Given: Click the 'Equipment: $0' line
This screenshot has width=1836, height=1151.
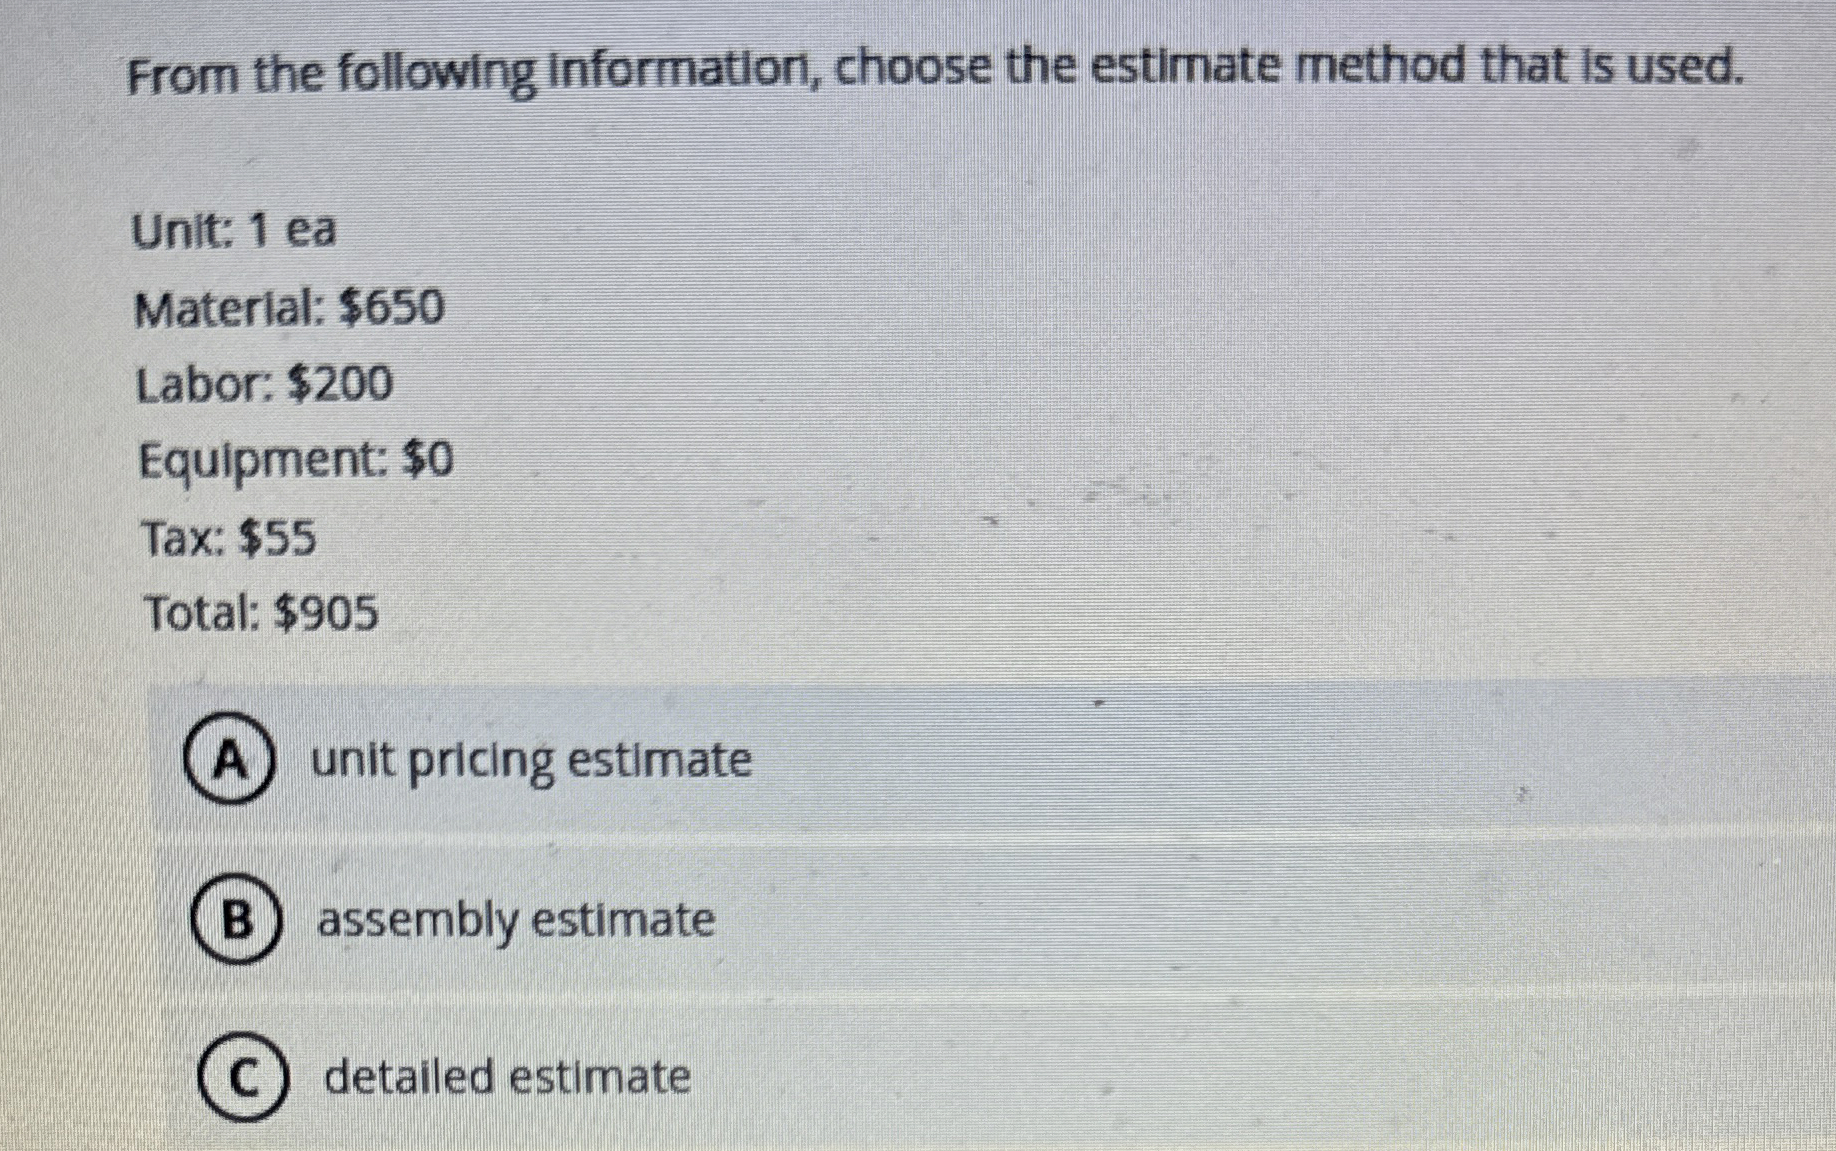Looking at the screenshot, I should click(x=296, y=463).
